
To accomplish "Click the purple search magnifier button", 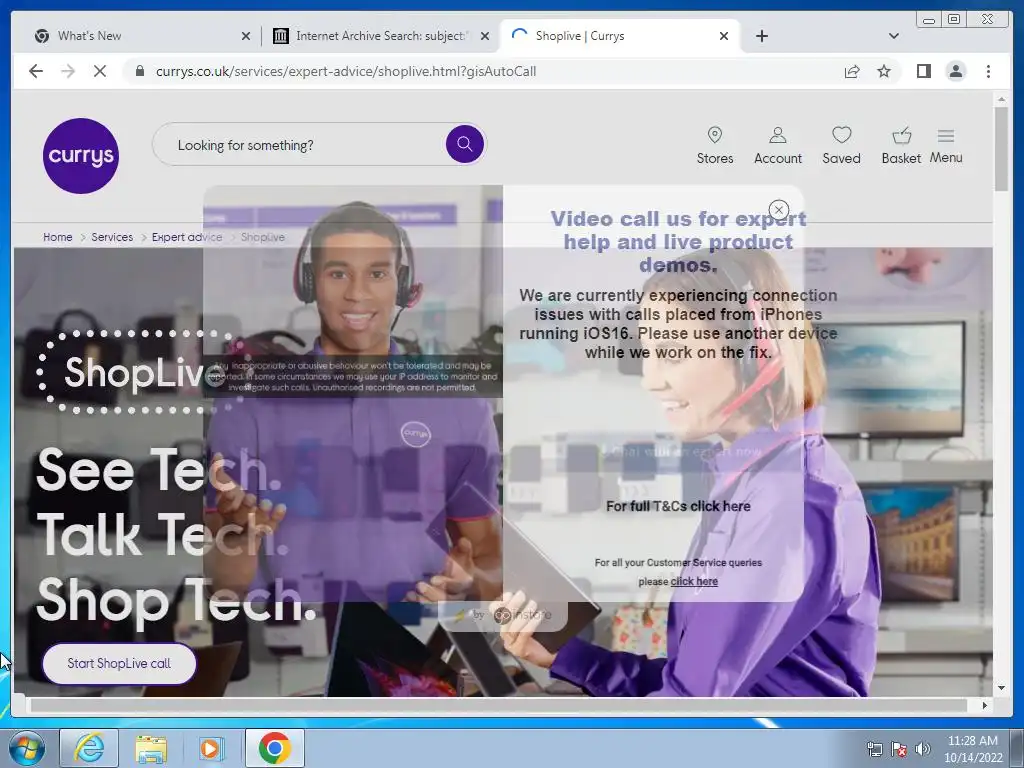I will 465,144.
